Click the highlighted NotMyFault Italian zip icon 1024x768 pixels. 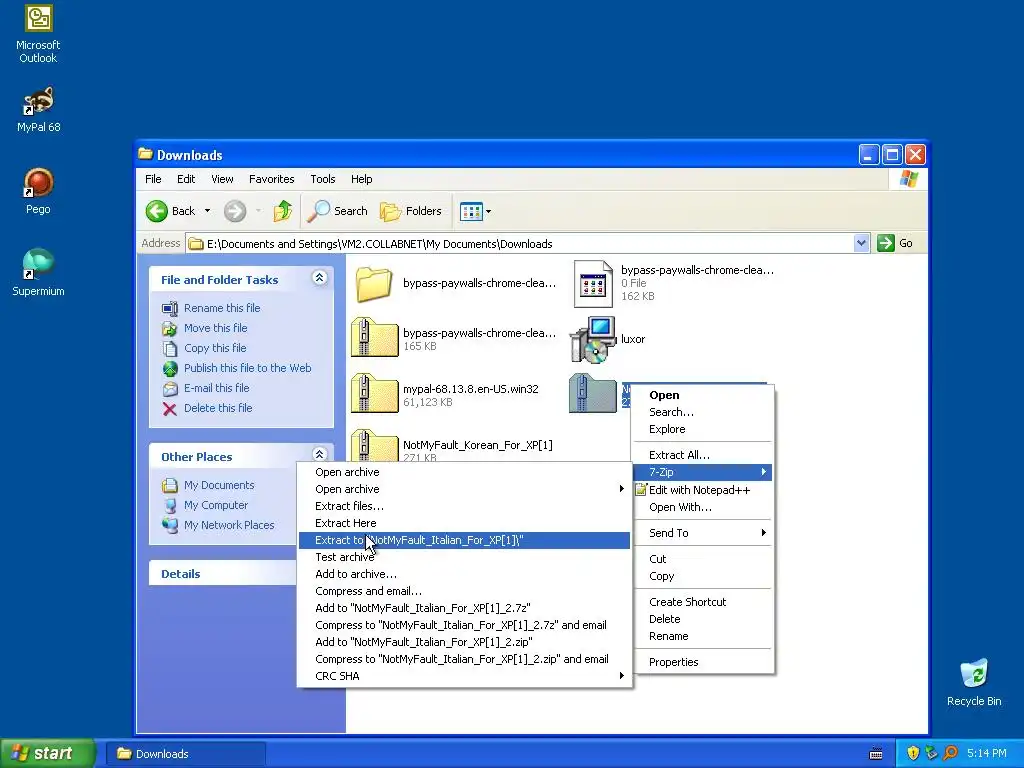[x=593, y=393]
